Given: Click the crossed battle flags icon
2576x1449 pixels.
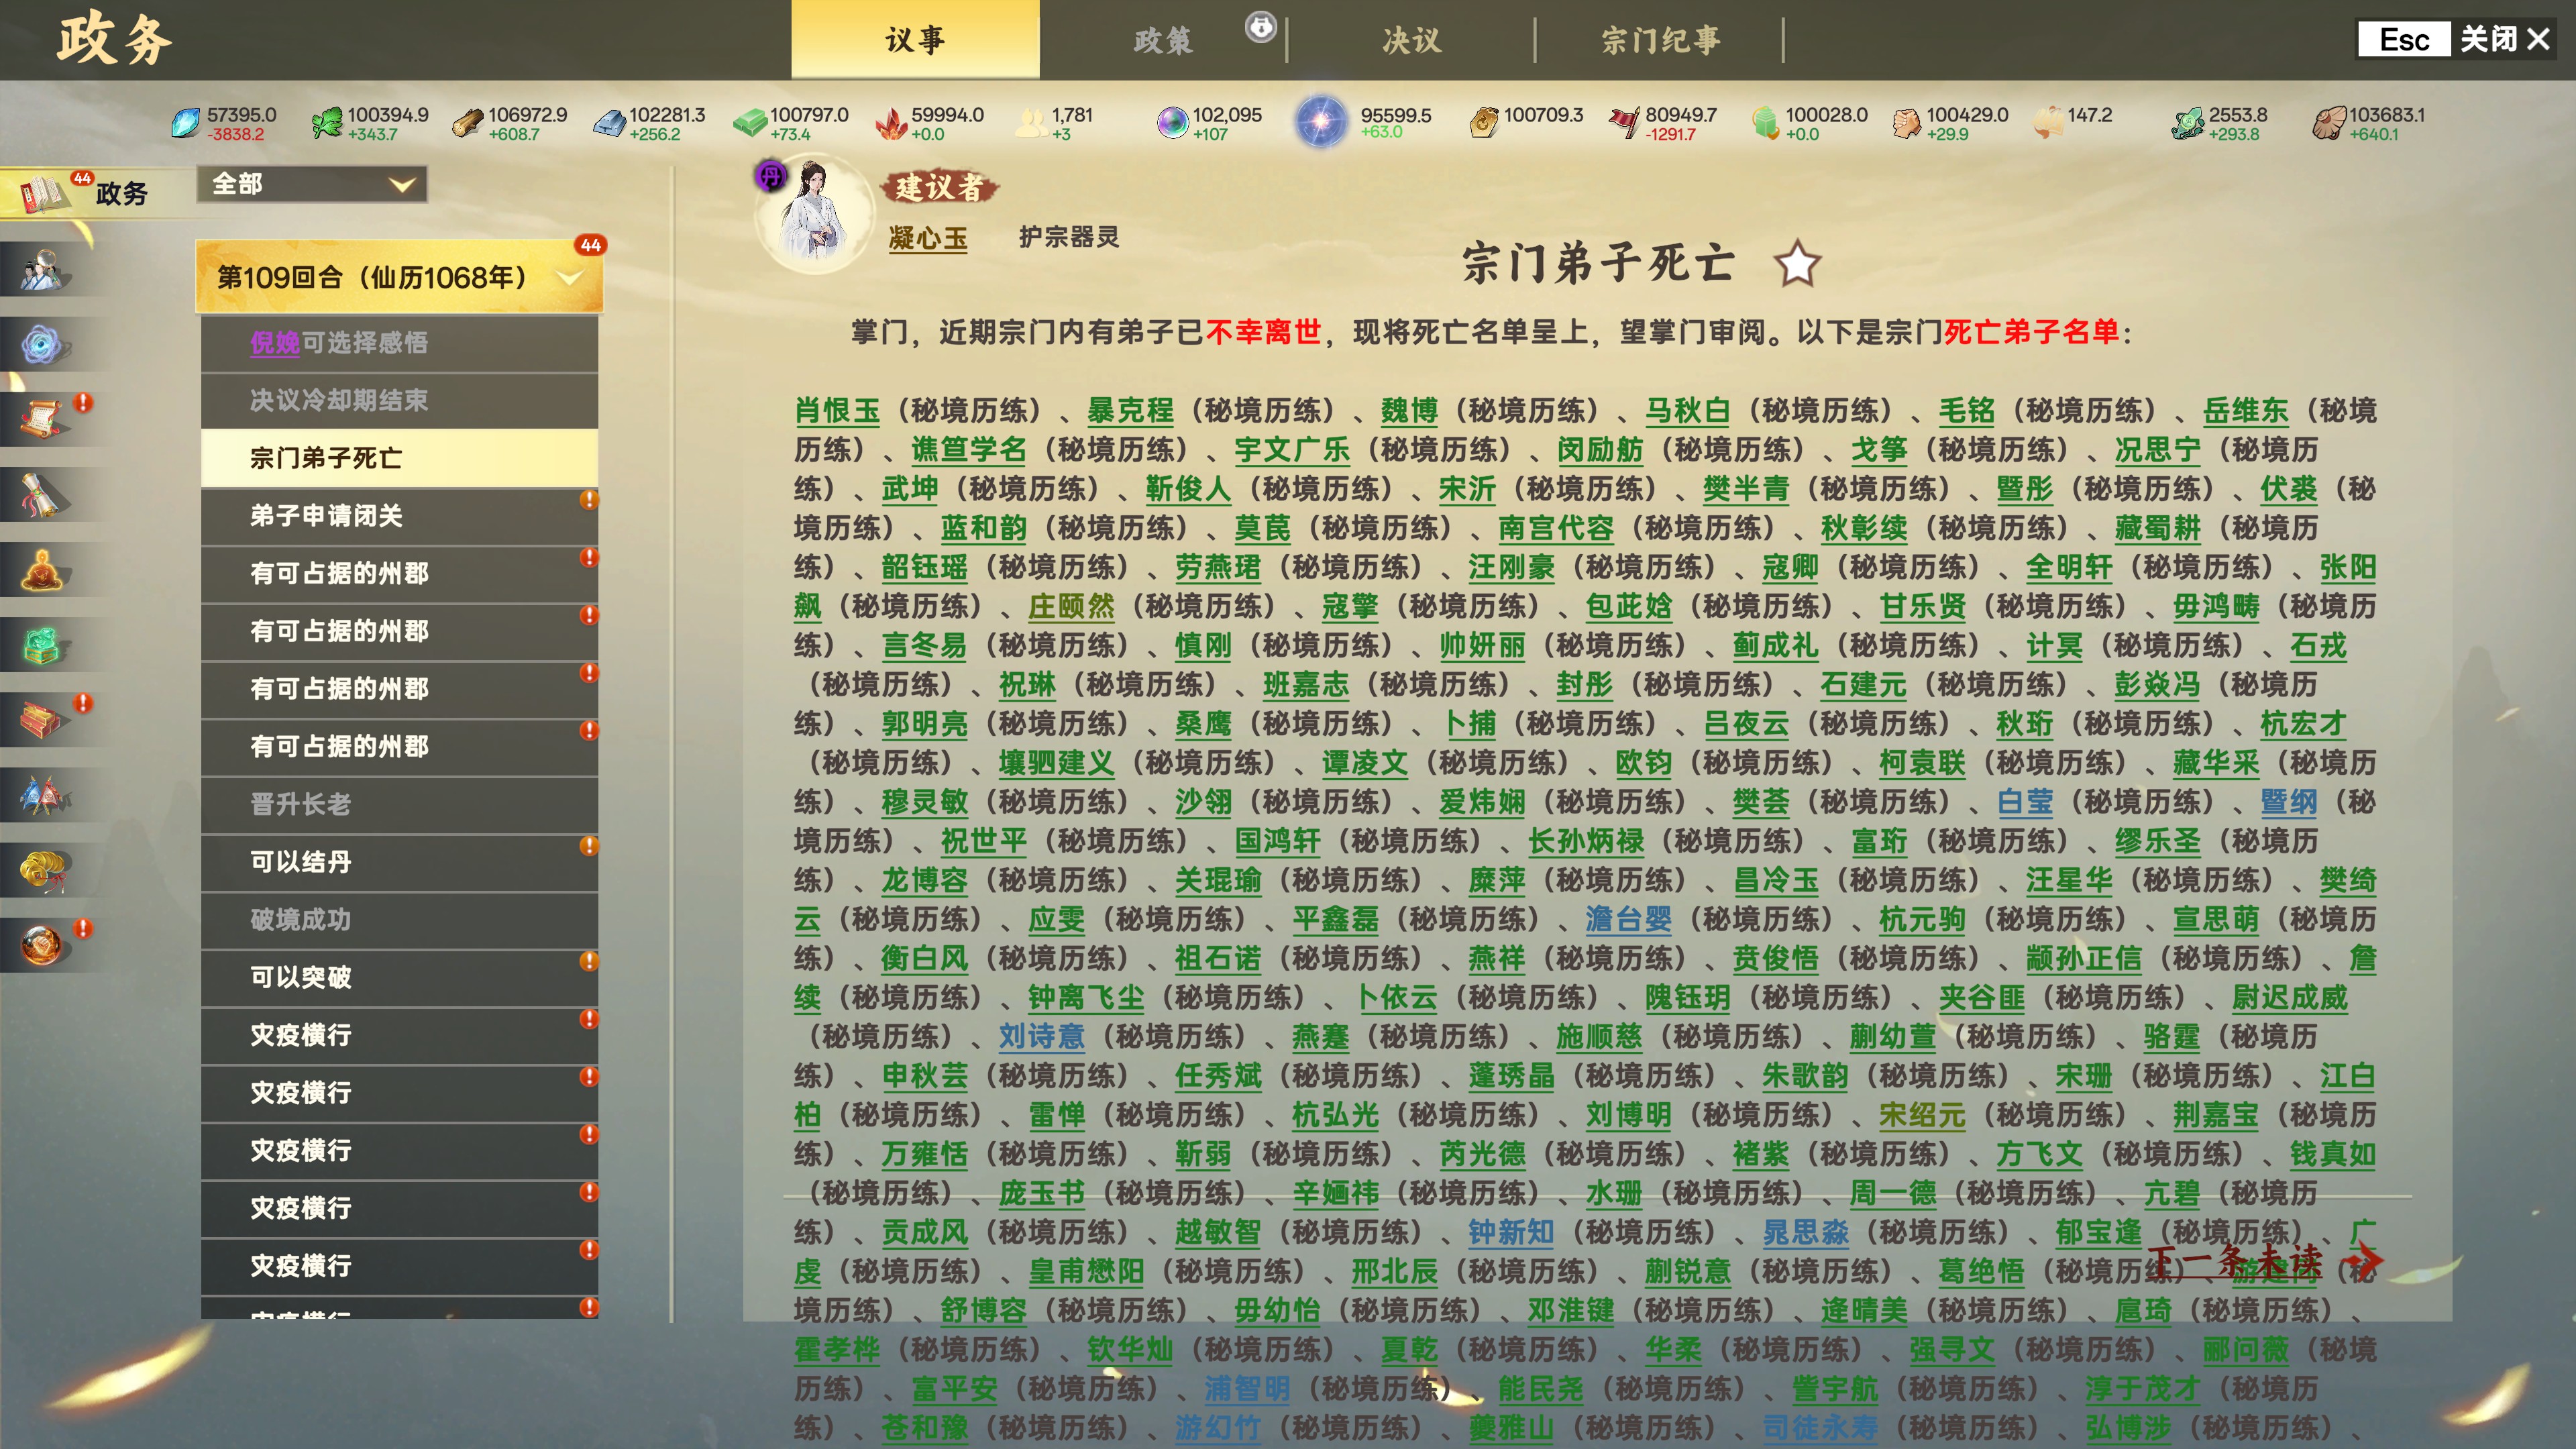Looking at the screenshot, I should pyautogui.click(x=42, y=796).
